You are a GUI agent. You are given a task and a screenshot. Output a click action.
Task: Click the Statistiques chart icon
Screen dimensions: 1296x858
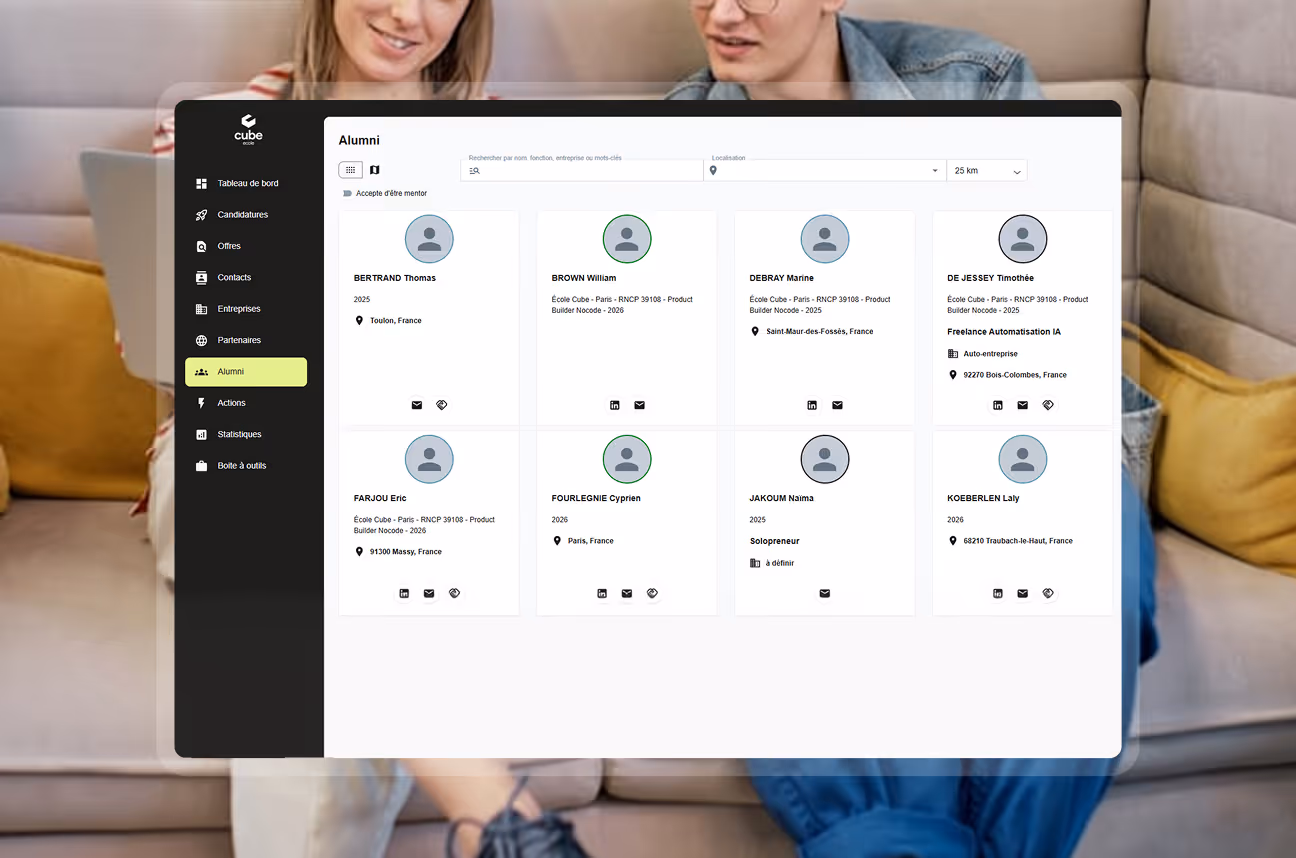(x=201, y=434)
